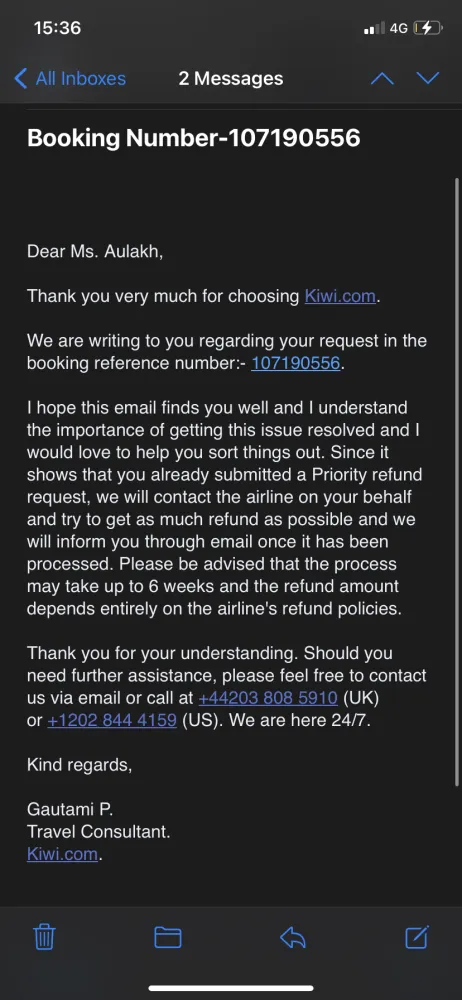Tap the reply arrow icon
The width and height of the screenshot is (462, 1000).
tap(293, 937)
